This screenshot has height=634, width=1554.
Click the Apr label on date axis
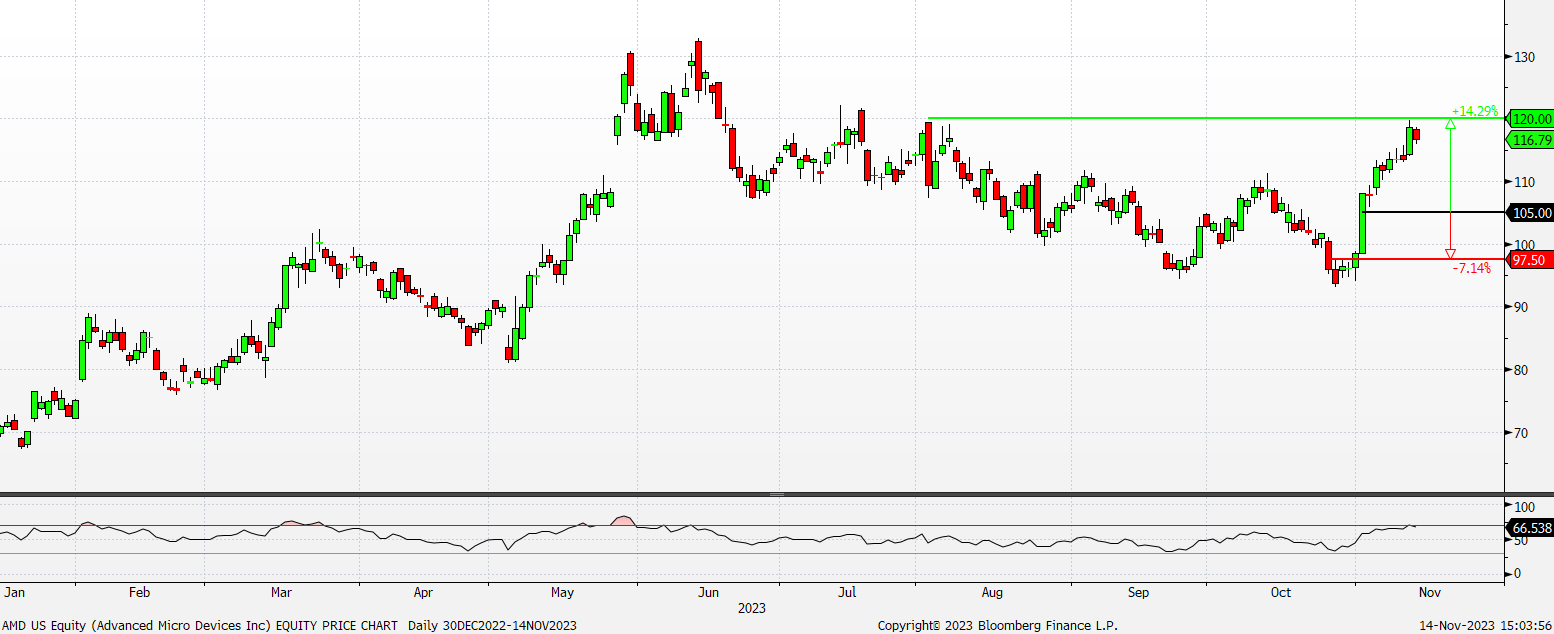point(422,593)
